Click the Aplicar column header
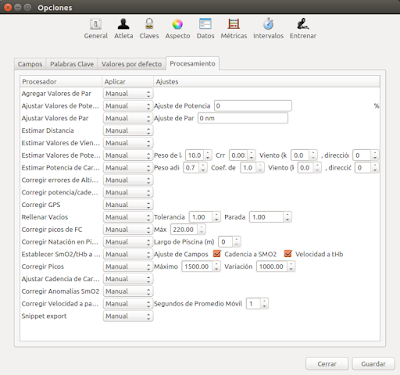This screenshot has width=400, height=375. pyautogui.click(x=128, y=82)
